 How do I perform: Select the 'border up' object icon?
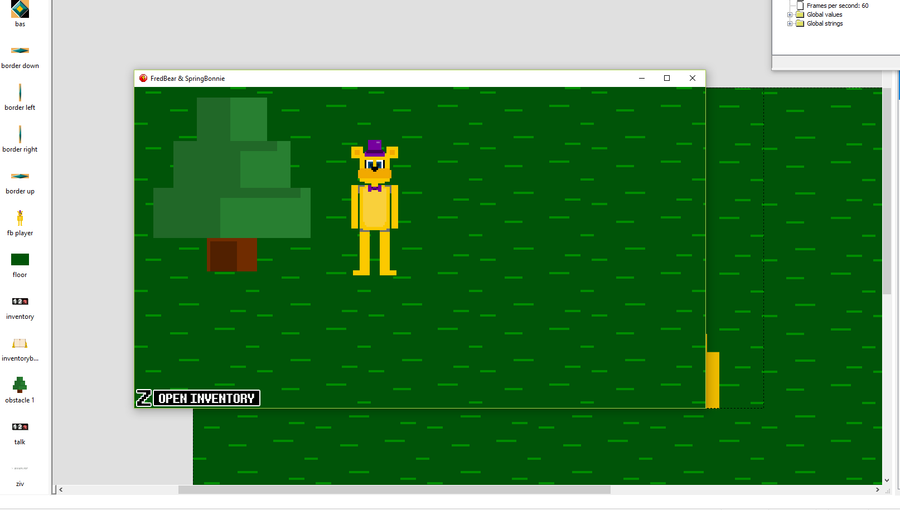(20, 176)
